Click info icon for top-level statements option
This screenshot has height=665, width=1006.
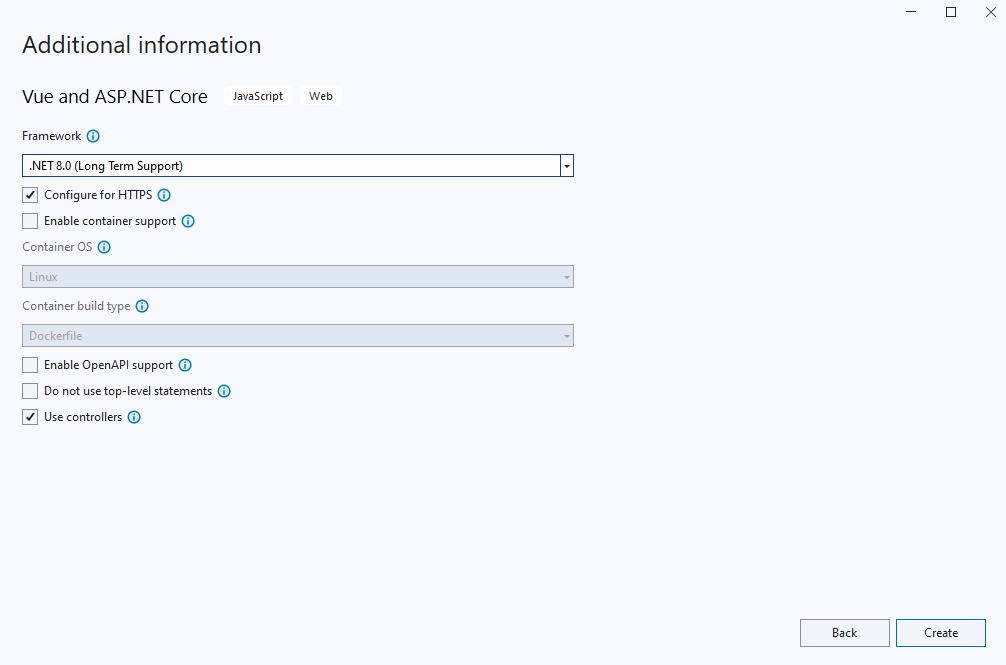pos(224,391)
